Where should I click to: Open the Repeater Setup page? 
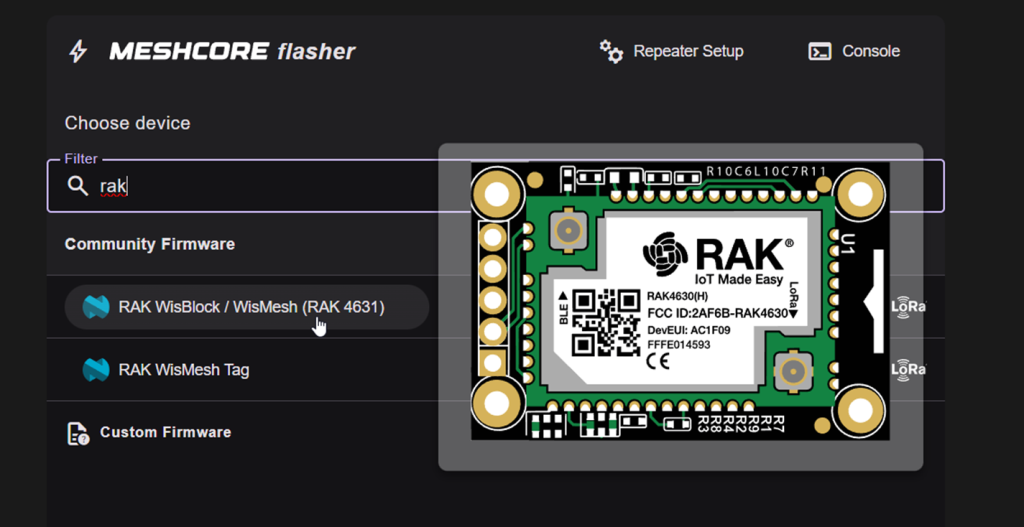click(688, 51)
